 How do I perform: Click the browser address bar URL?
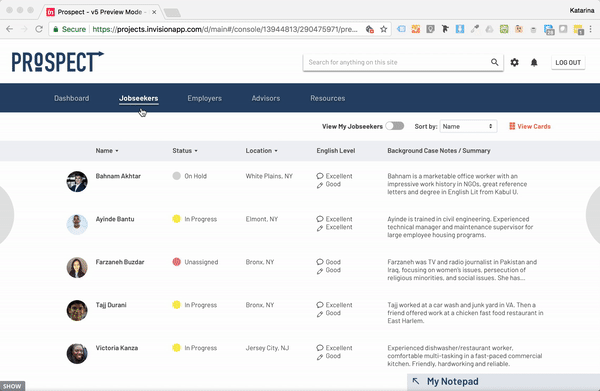point(225,29)
